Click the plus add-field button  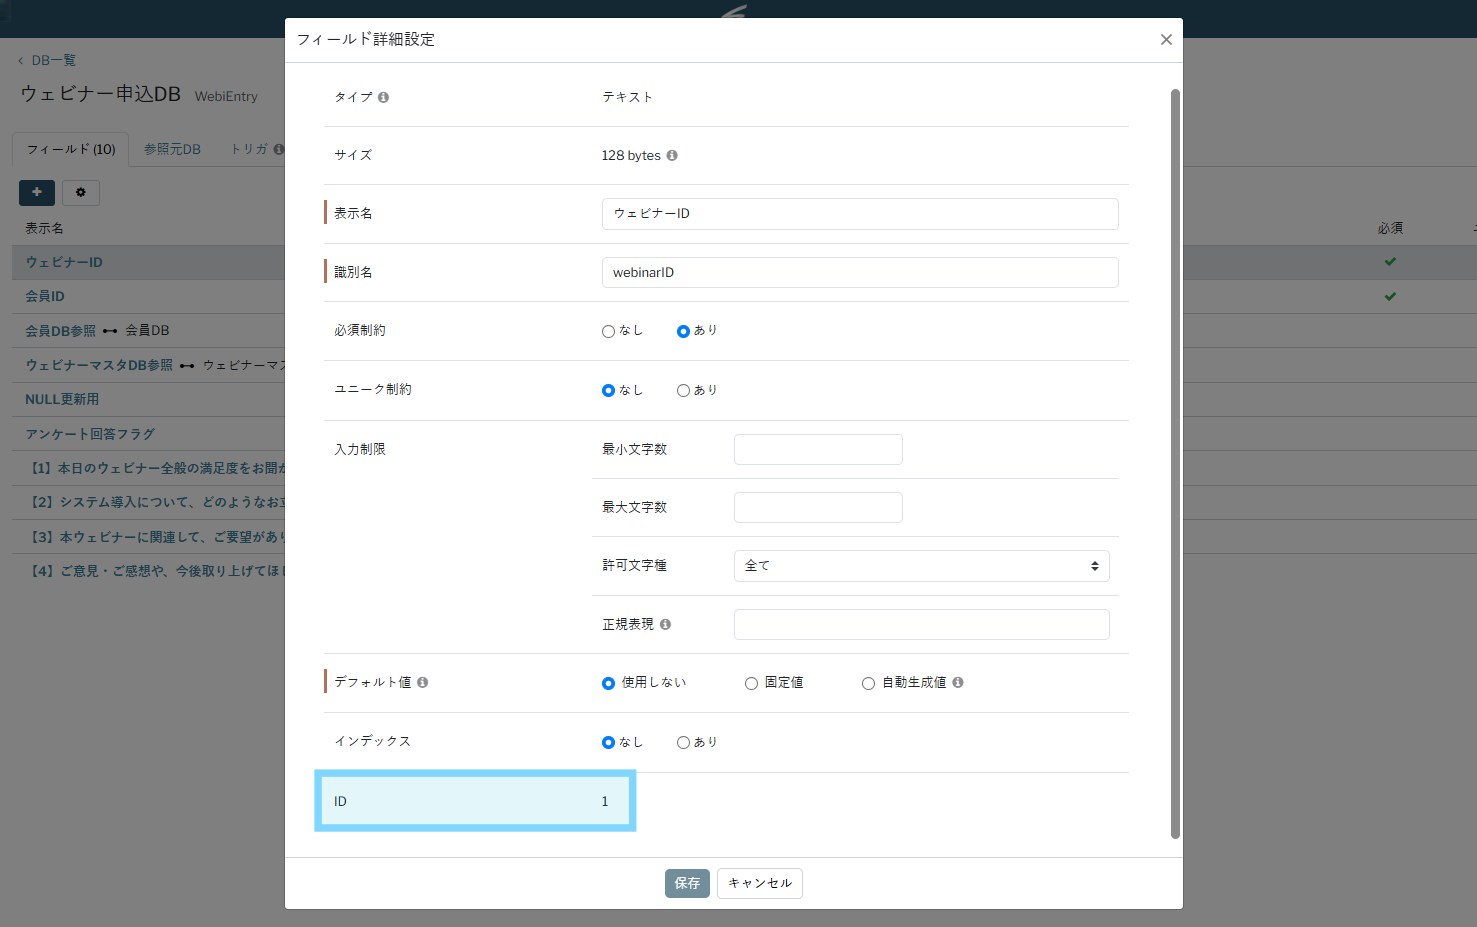coord(37,192)
